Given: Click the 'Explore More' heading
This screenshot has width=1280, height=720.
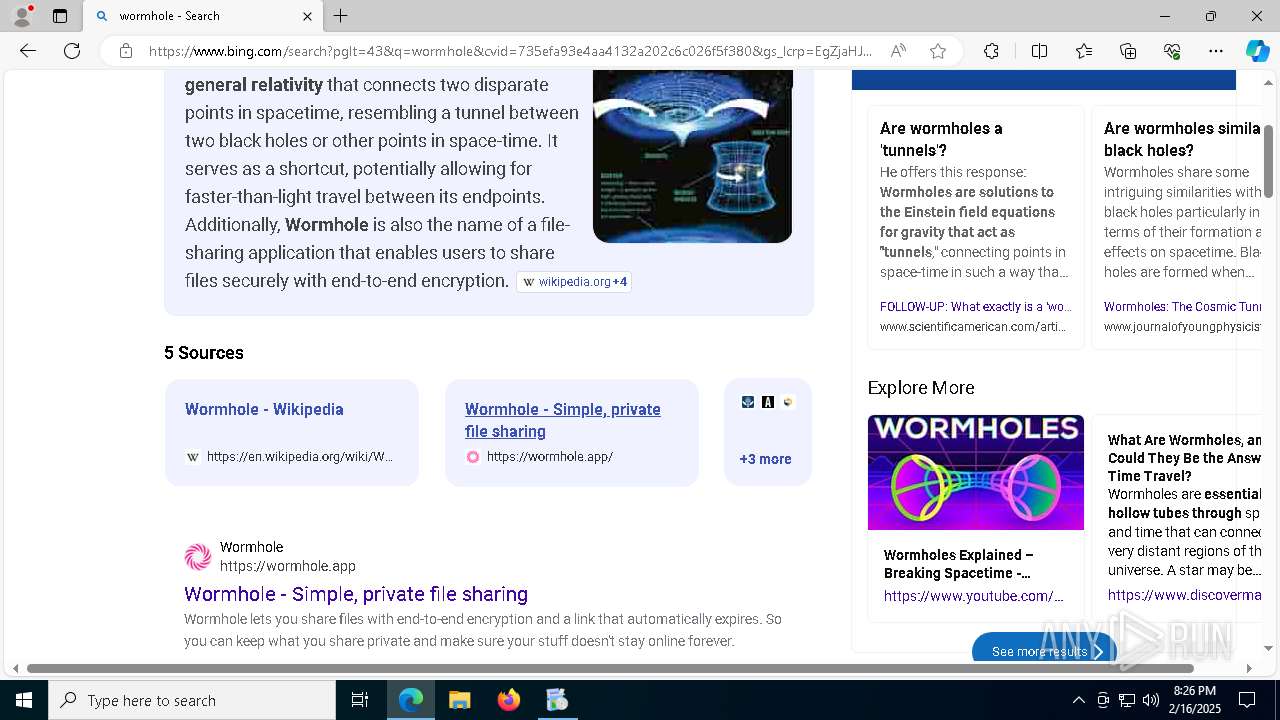Looking at the screenshot, I should click(921, 387).
